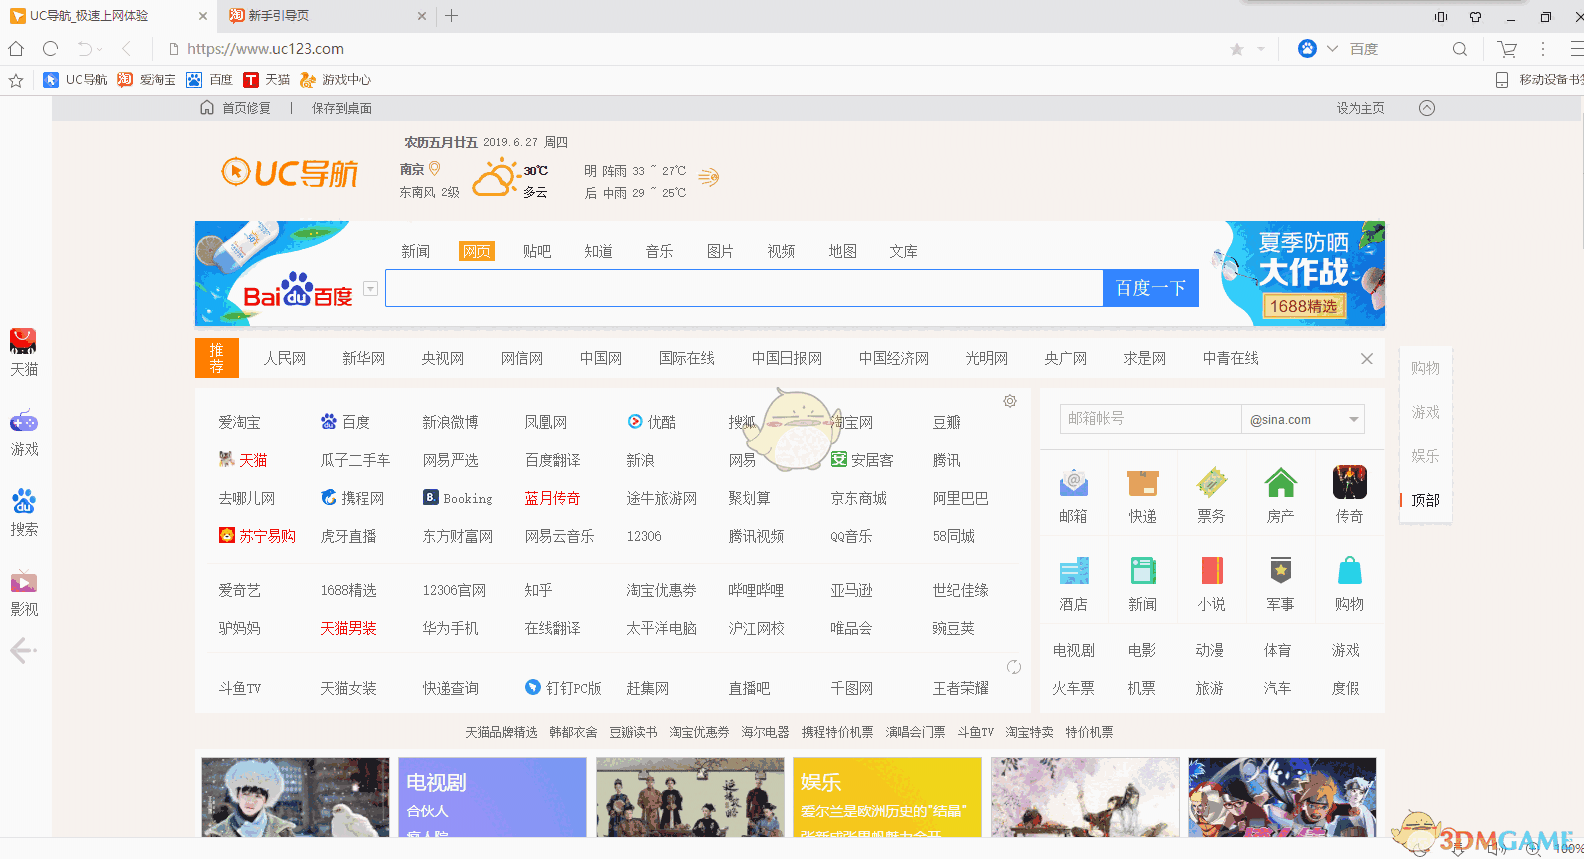Open the 影视 video icon in sidebar
1584x859 pixels.
pos(23,581)
